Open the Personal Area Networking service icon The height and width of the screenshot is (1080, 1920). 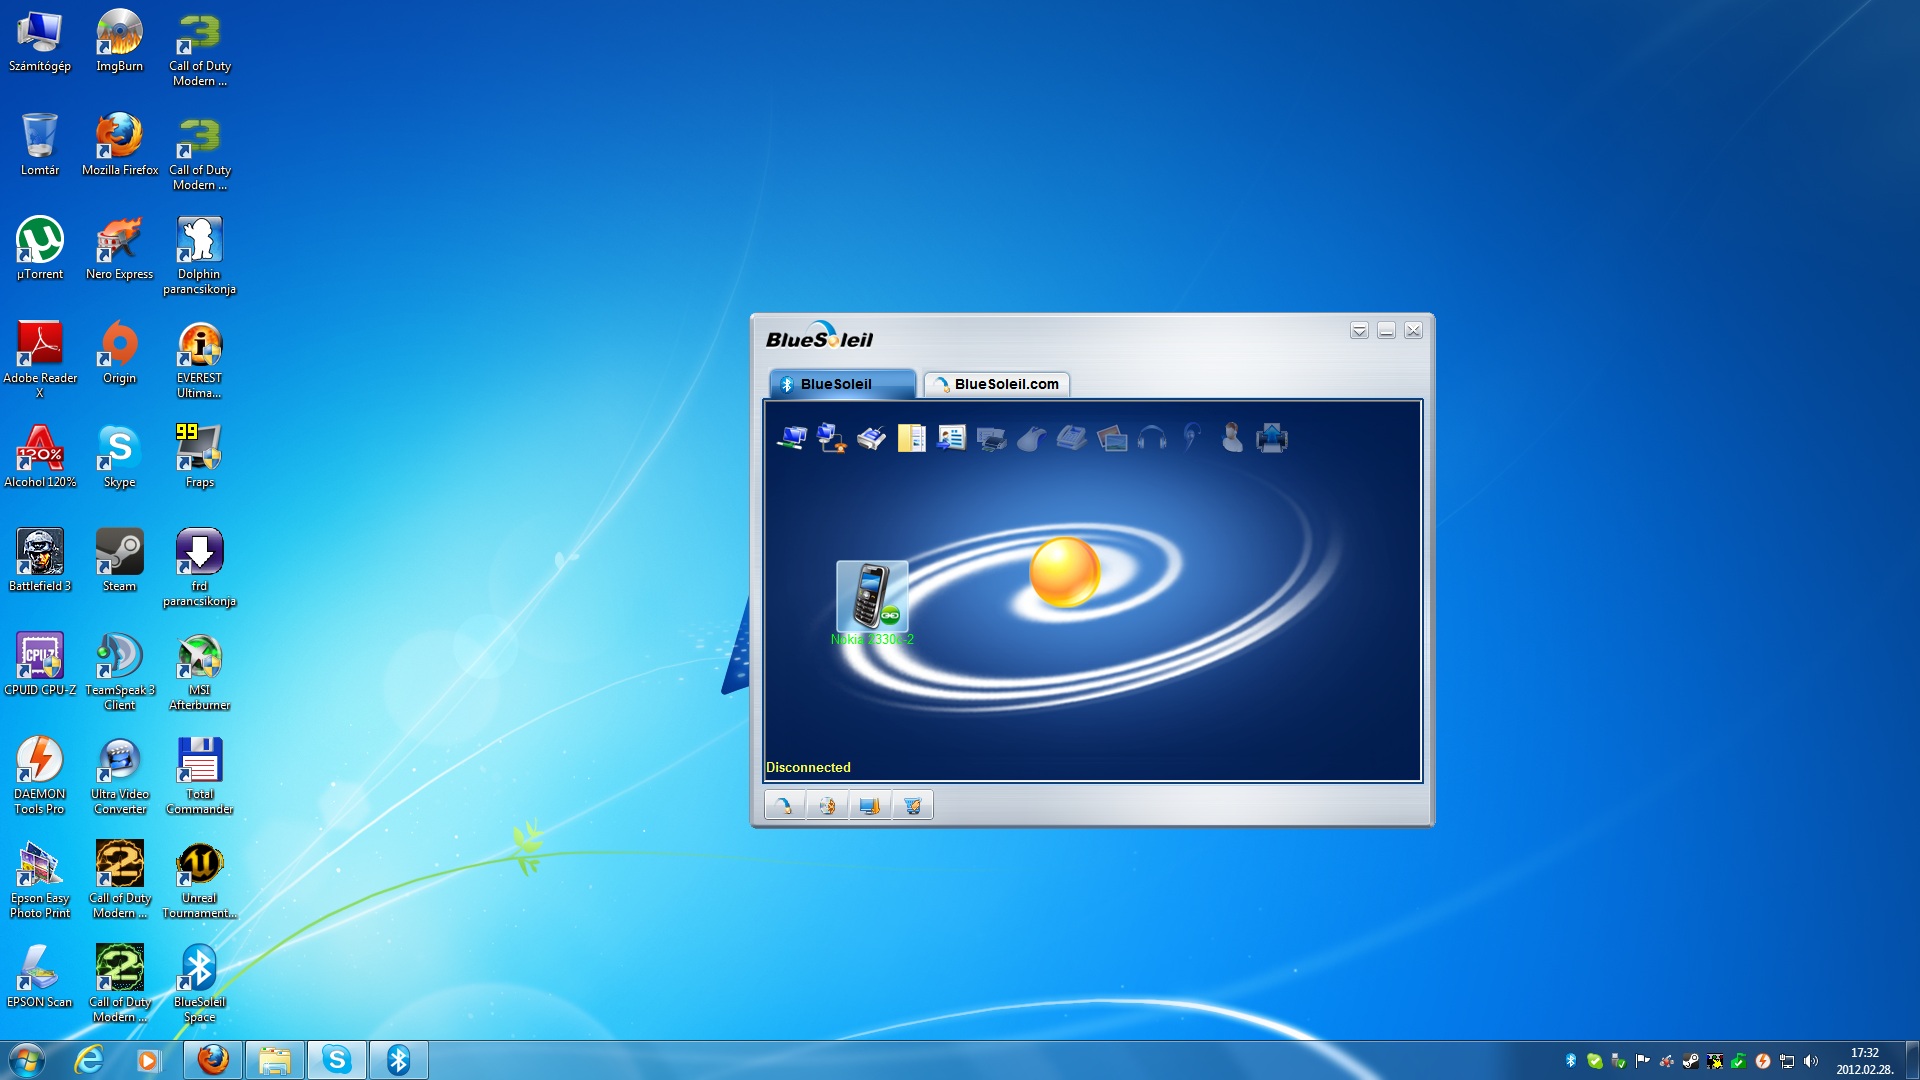[792, 438]
